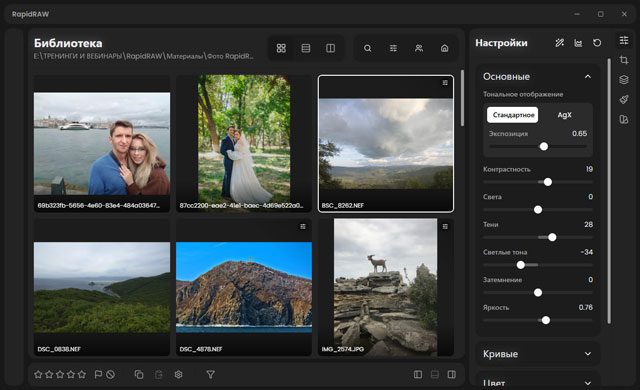Set rating to three stars
The width and height of the screenshot is (640, 390).
tap(60, 374)
